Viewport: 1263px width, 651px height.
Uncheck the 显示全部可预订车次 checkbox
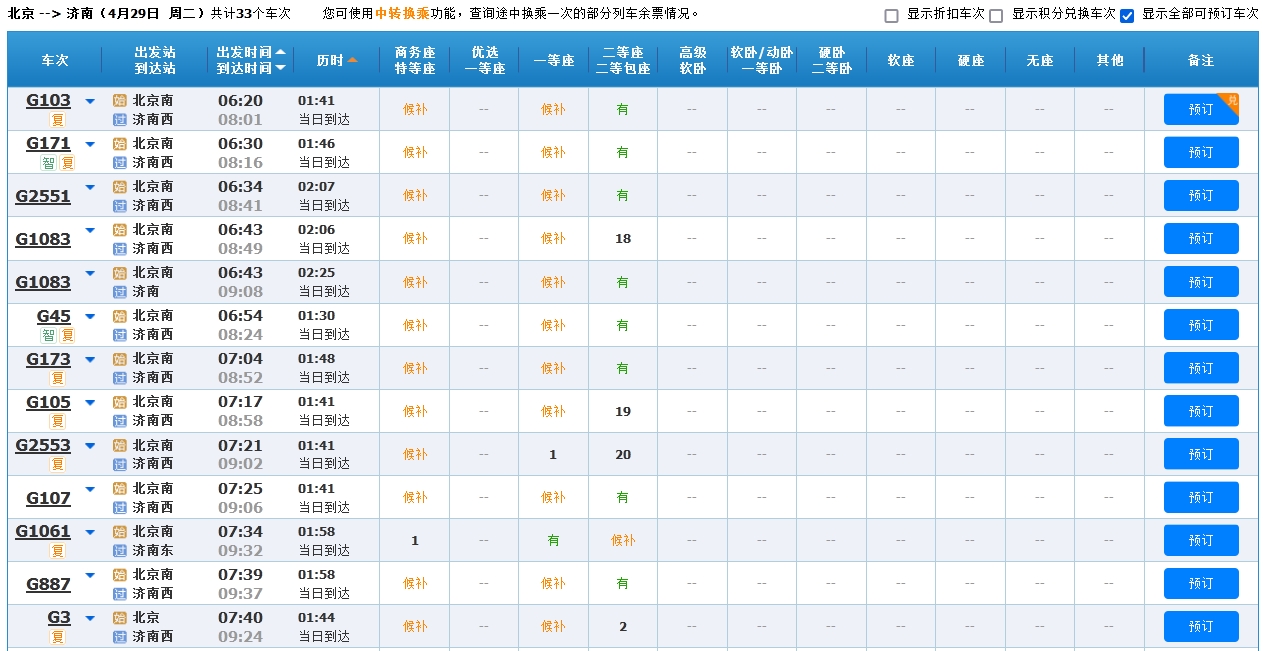pyautogui.click(x=1127, y=16)
